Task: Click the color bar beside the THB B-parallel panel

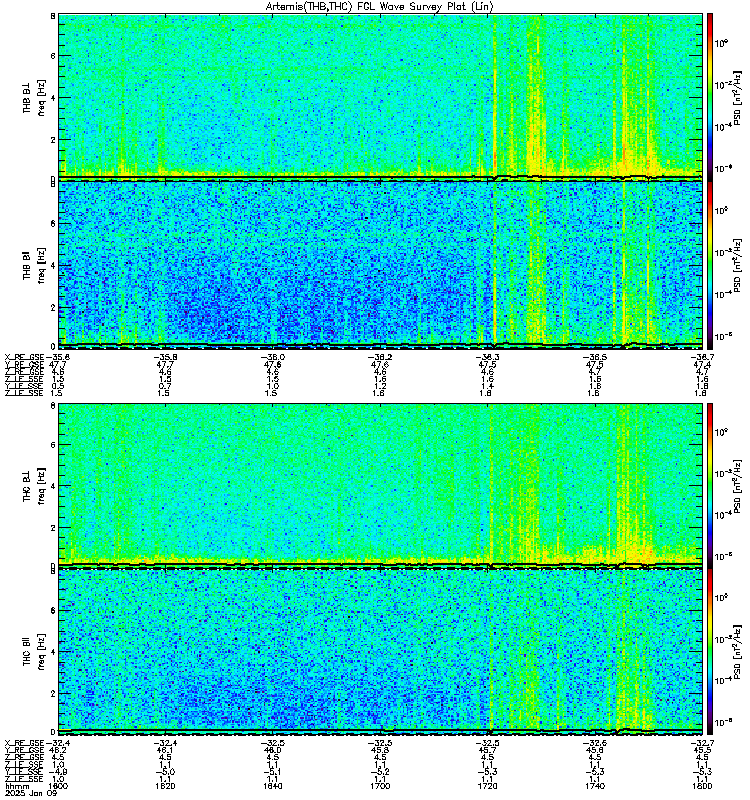Action: click(x=710, y=264)
